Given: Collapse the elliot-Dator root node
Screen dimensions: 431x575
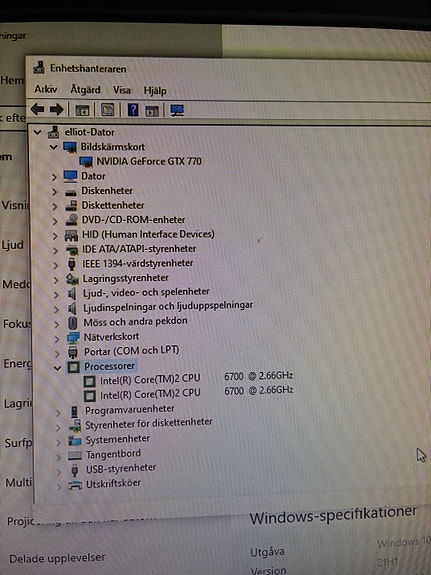Looking at the screenshot, I should 38,132.
